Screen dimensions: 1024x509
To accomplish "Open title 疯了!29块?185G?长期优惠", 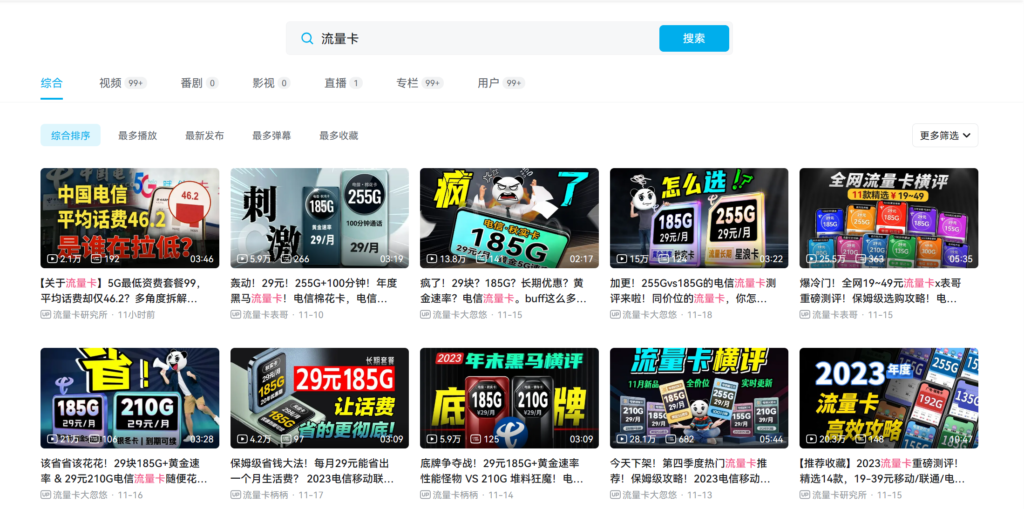I will (504, 291).
